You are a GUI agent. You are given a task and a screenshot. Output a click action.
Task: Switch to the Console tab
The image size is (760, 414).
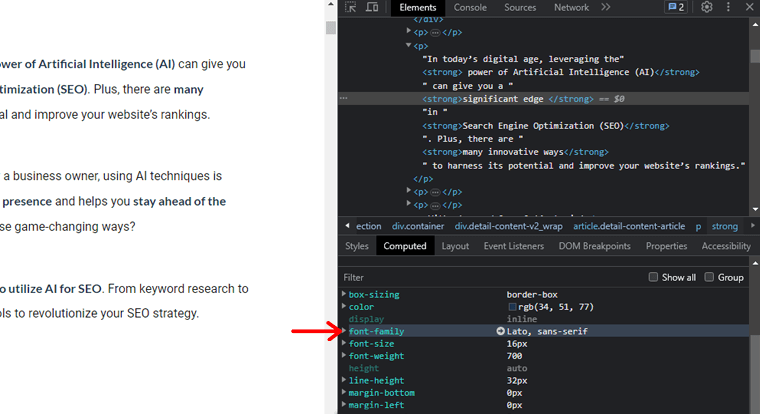click(470, 7)
